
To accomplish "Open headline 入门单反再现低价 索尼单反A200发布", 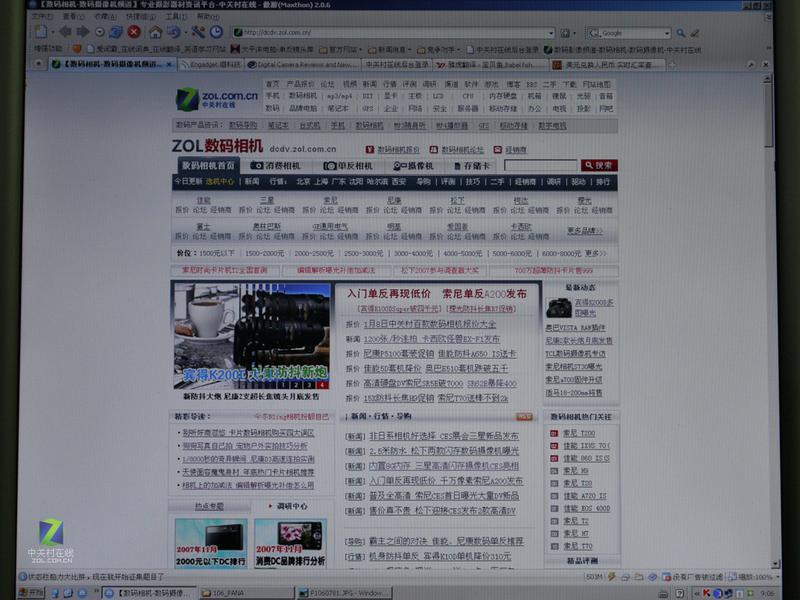I will click(437, 294).
